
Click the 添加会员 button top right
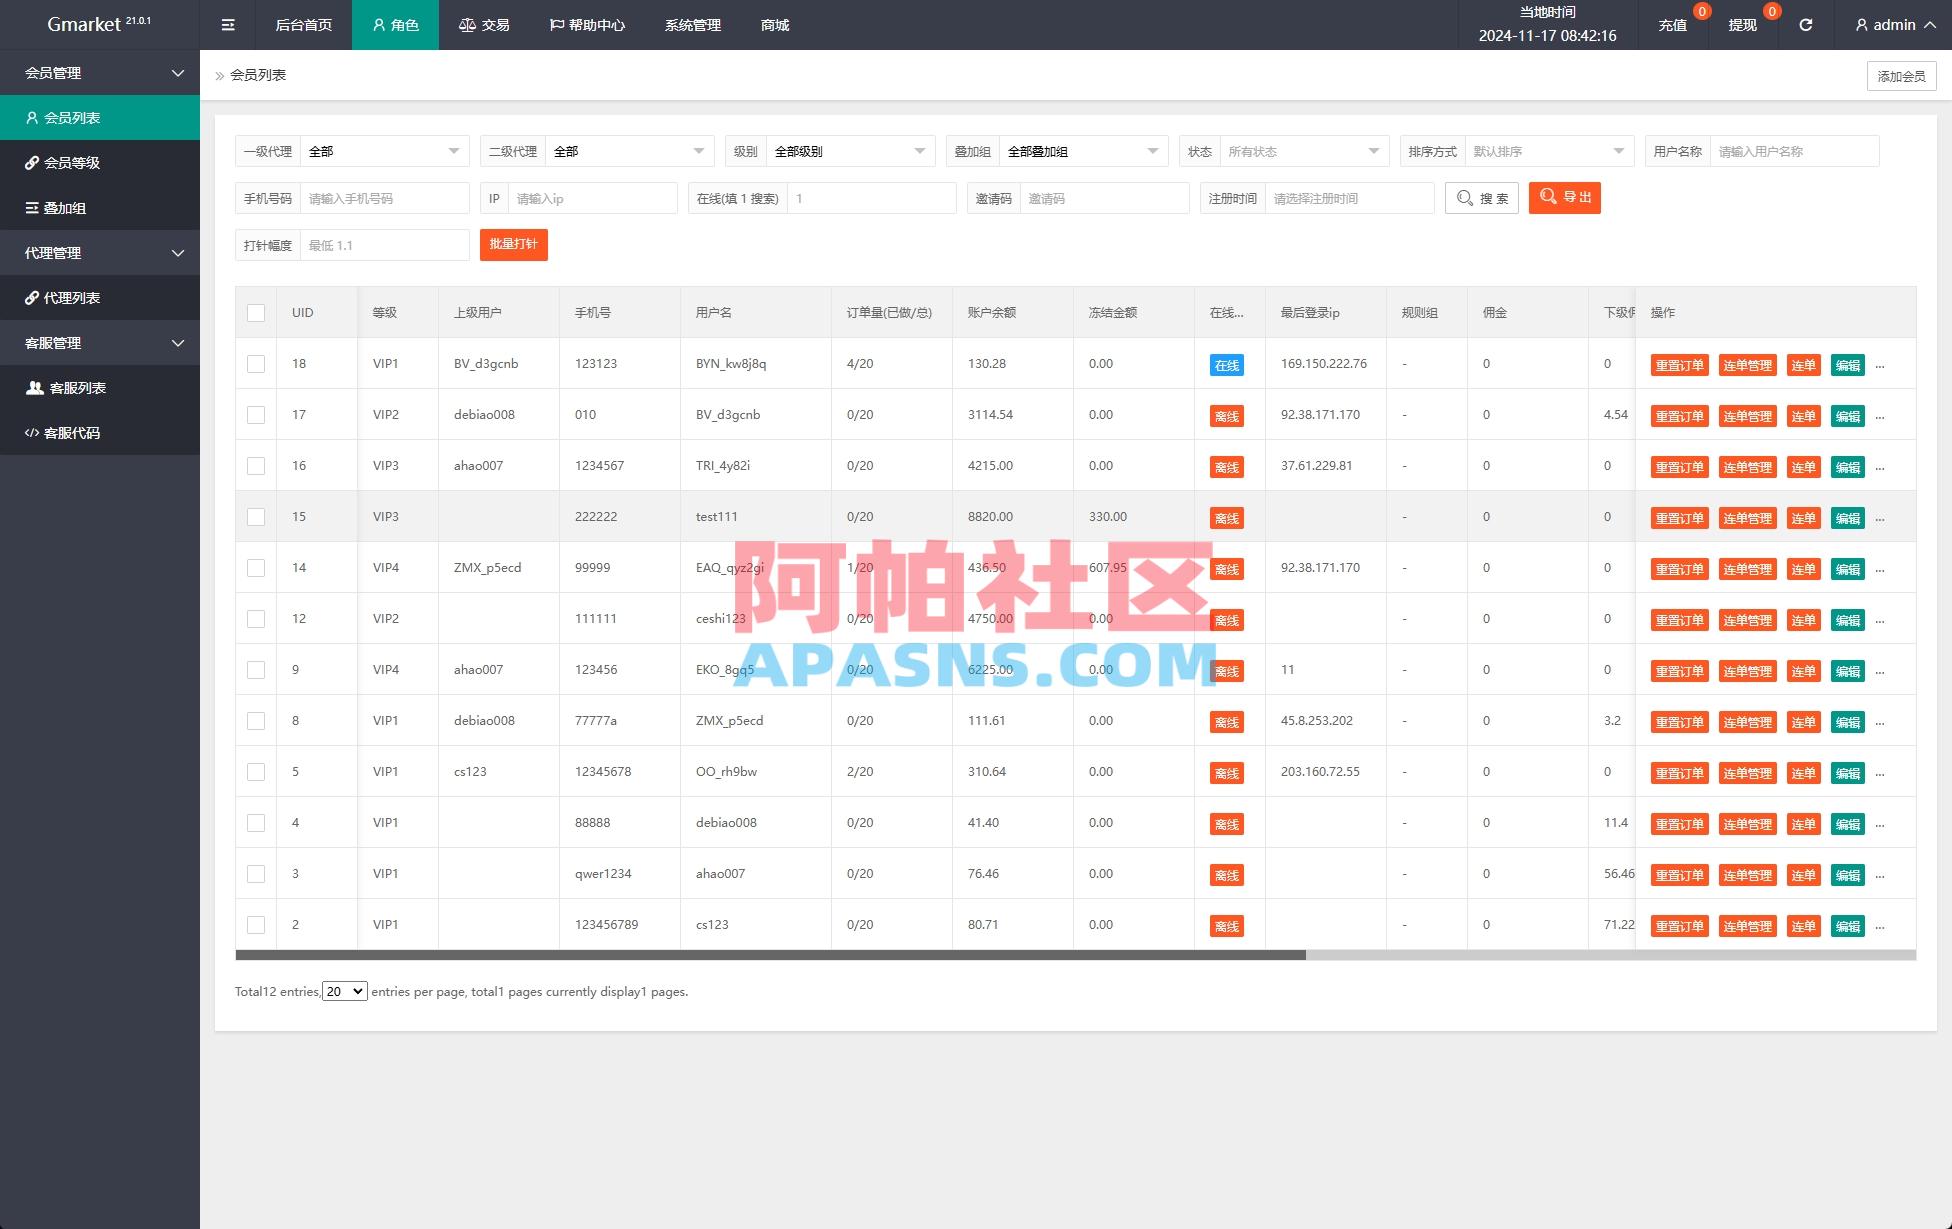pos(1901,75)
